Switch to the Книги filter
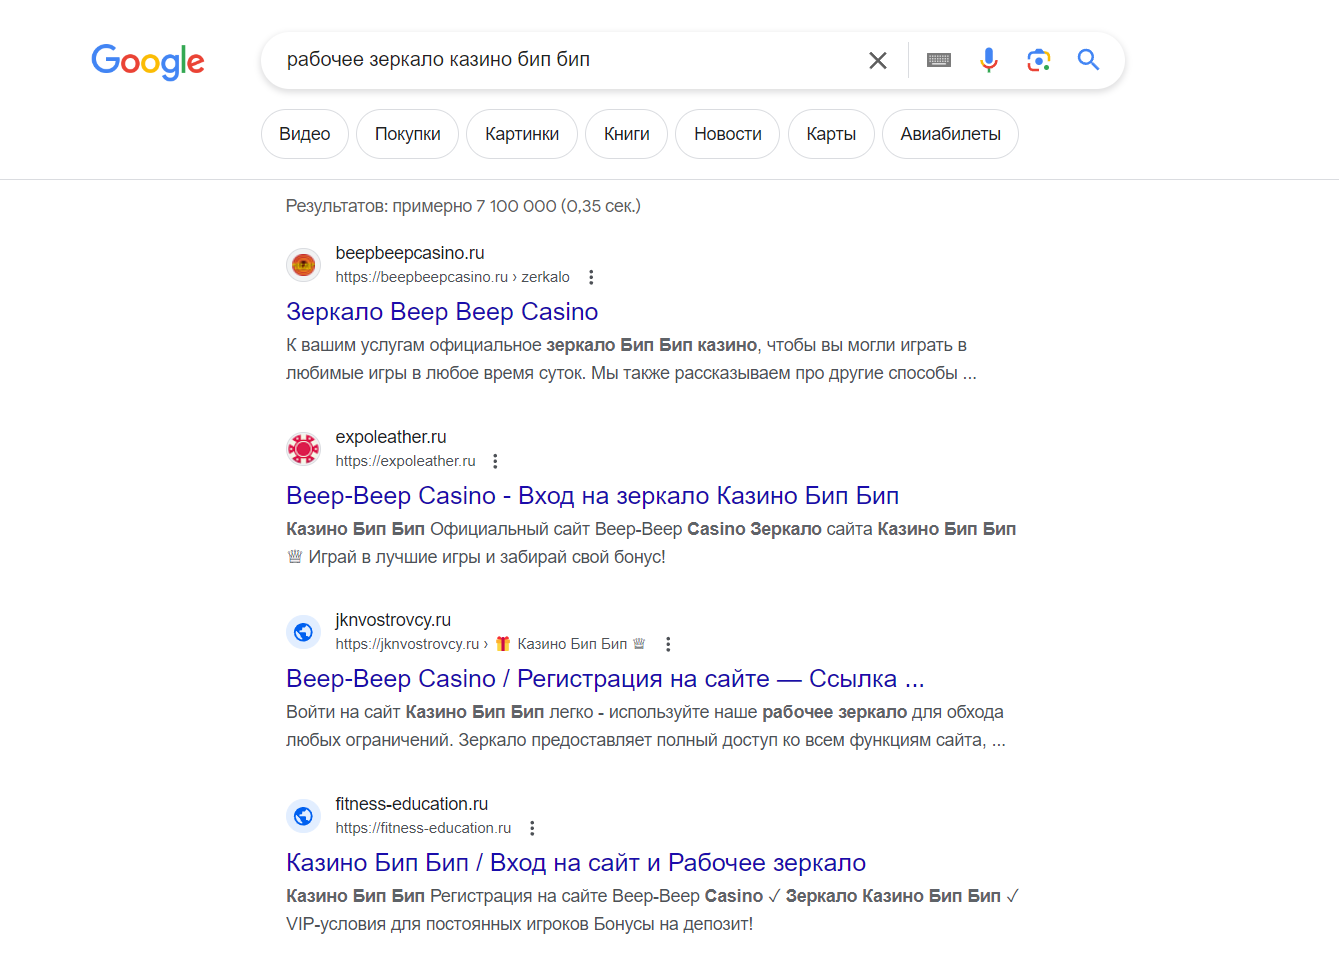The height and width of the screenshot is (970, 1339). click(x=627, y=134)
